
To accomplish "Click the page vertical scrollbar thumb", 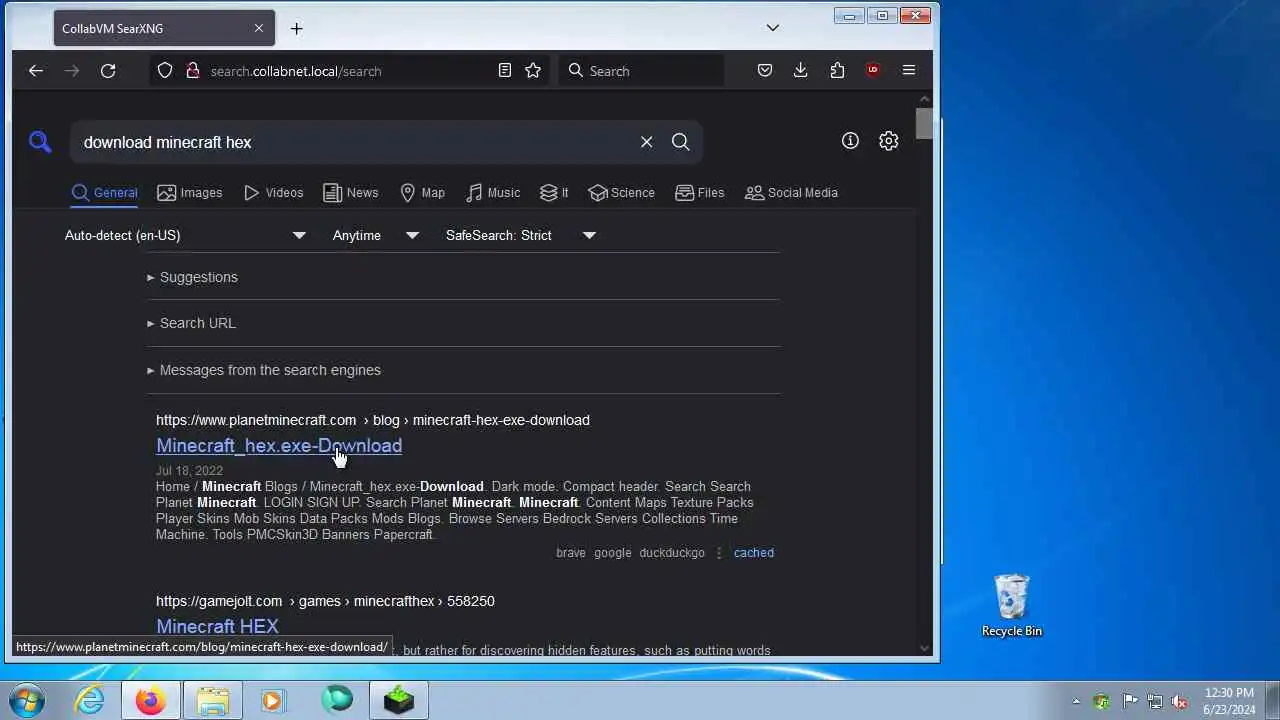I will [x=924, y=122].
